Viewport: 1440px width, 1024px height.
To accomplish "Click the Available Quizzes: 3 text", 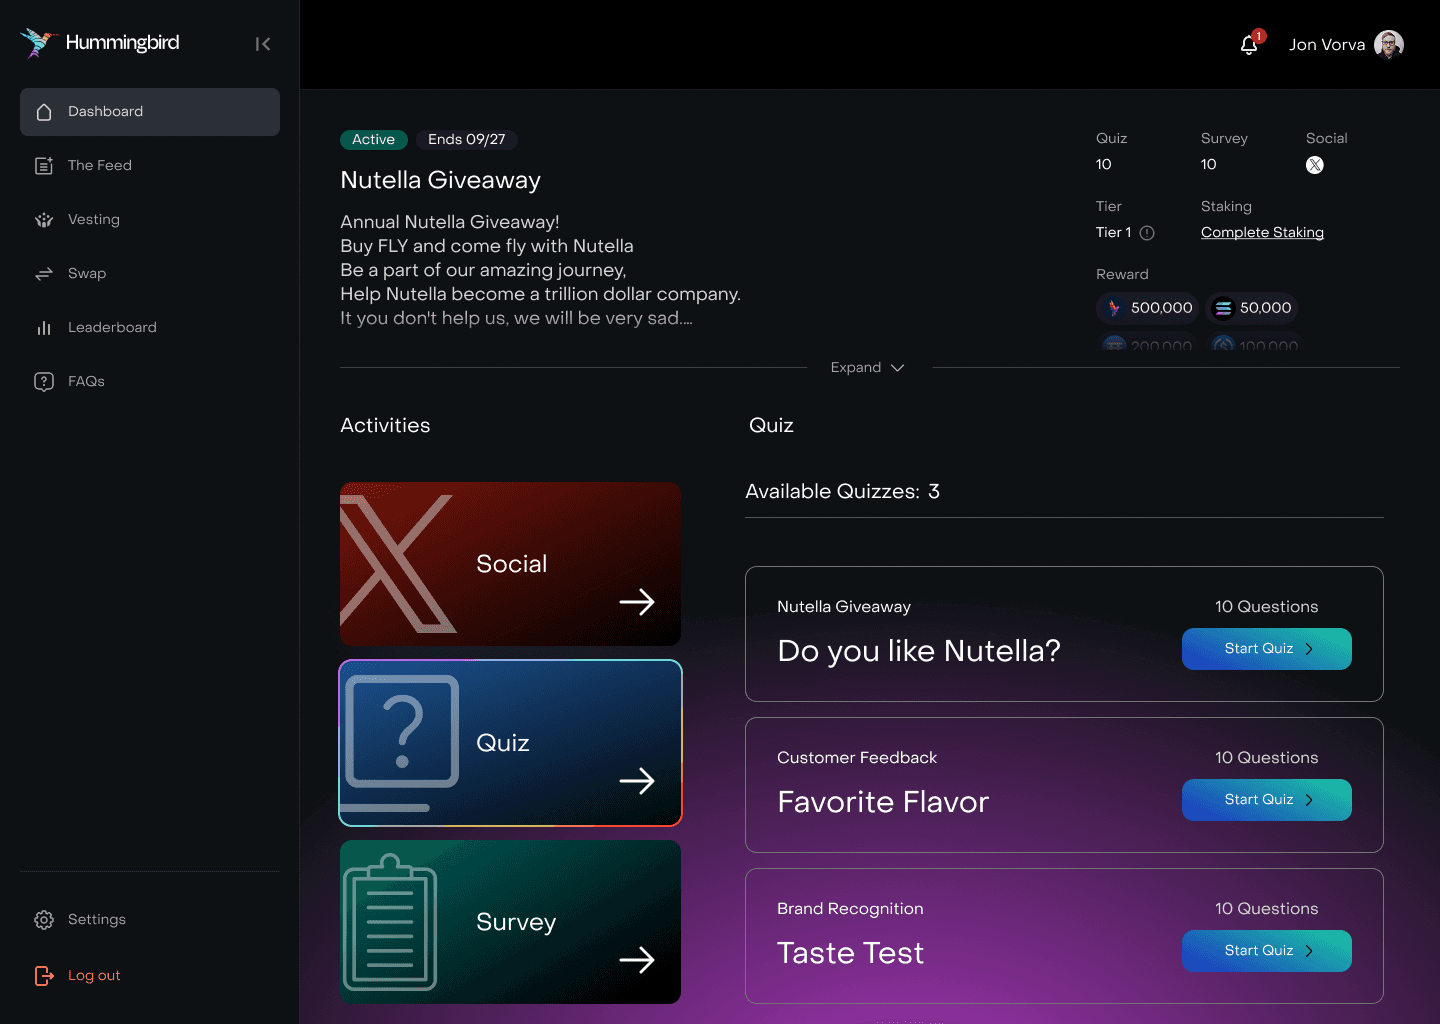I will click(842, 492).
